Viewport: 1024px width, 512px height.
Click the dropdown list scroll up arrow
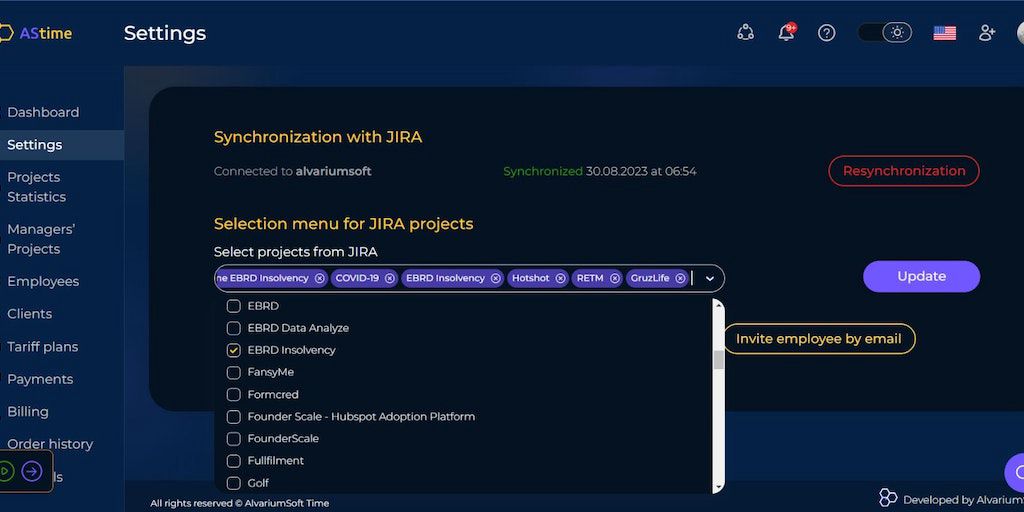(718, 304)
